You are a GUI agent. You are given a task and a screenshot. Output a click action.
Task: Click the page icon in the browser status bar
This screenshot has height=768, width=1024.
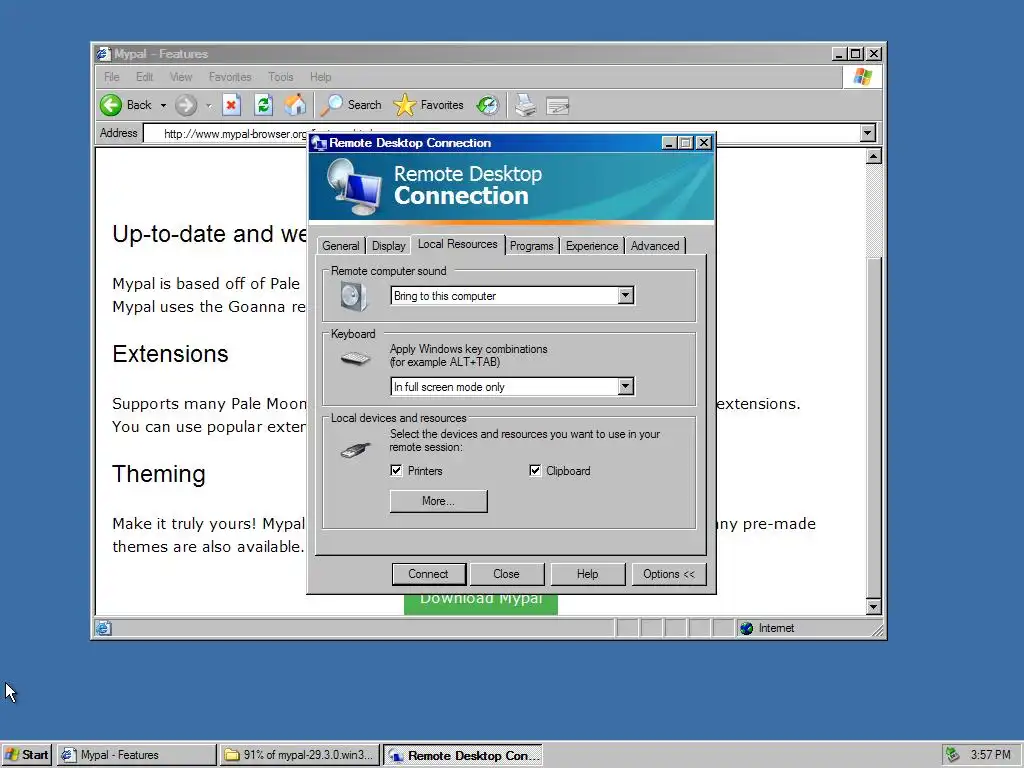click(x=104, y=628)
